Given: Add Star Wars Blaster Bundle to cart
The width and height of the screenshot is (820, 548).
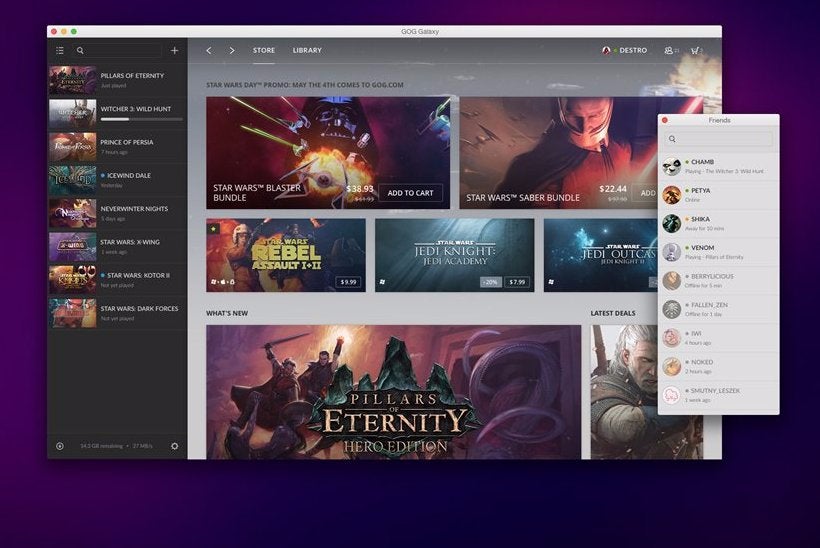Looking at the screenshot, I should point(411,193).
